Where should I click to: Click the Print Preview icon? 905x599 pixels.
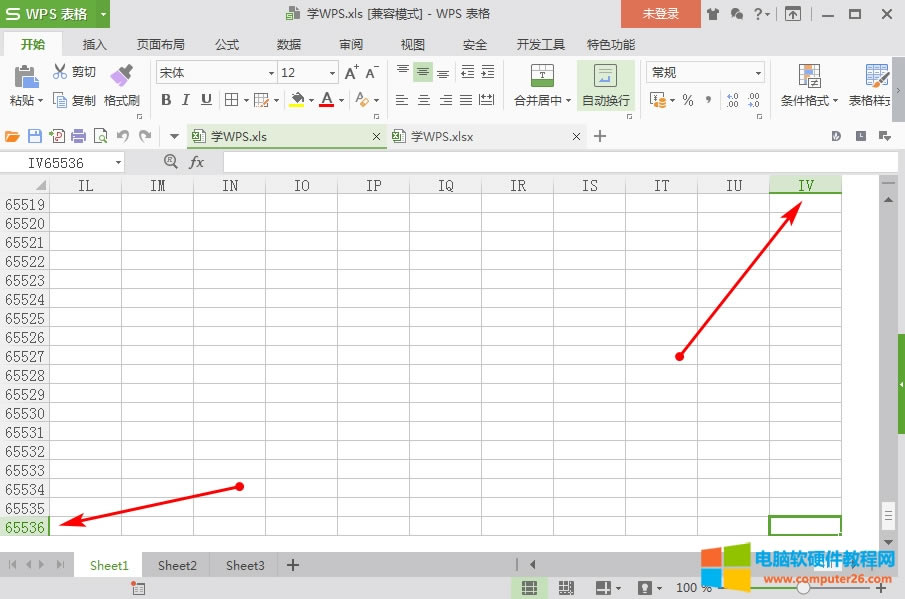coord(102,135)
